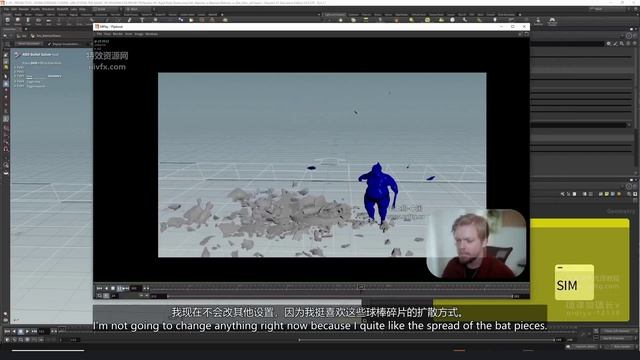Click the MPlay current frame marker on timeline
This screenshot has height=360, width=640.
[361, 287]
